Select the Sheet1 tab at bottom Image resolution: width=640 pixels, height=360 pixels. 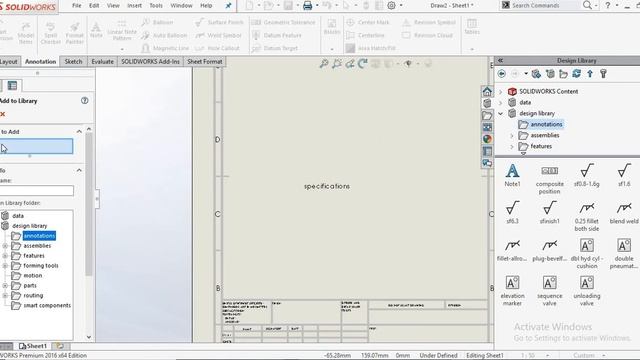[33, 346]
